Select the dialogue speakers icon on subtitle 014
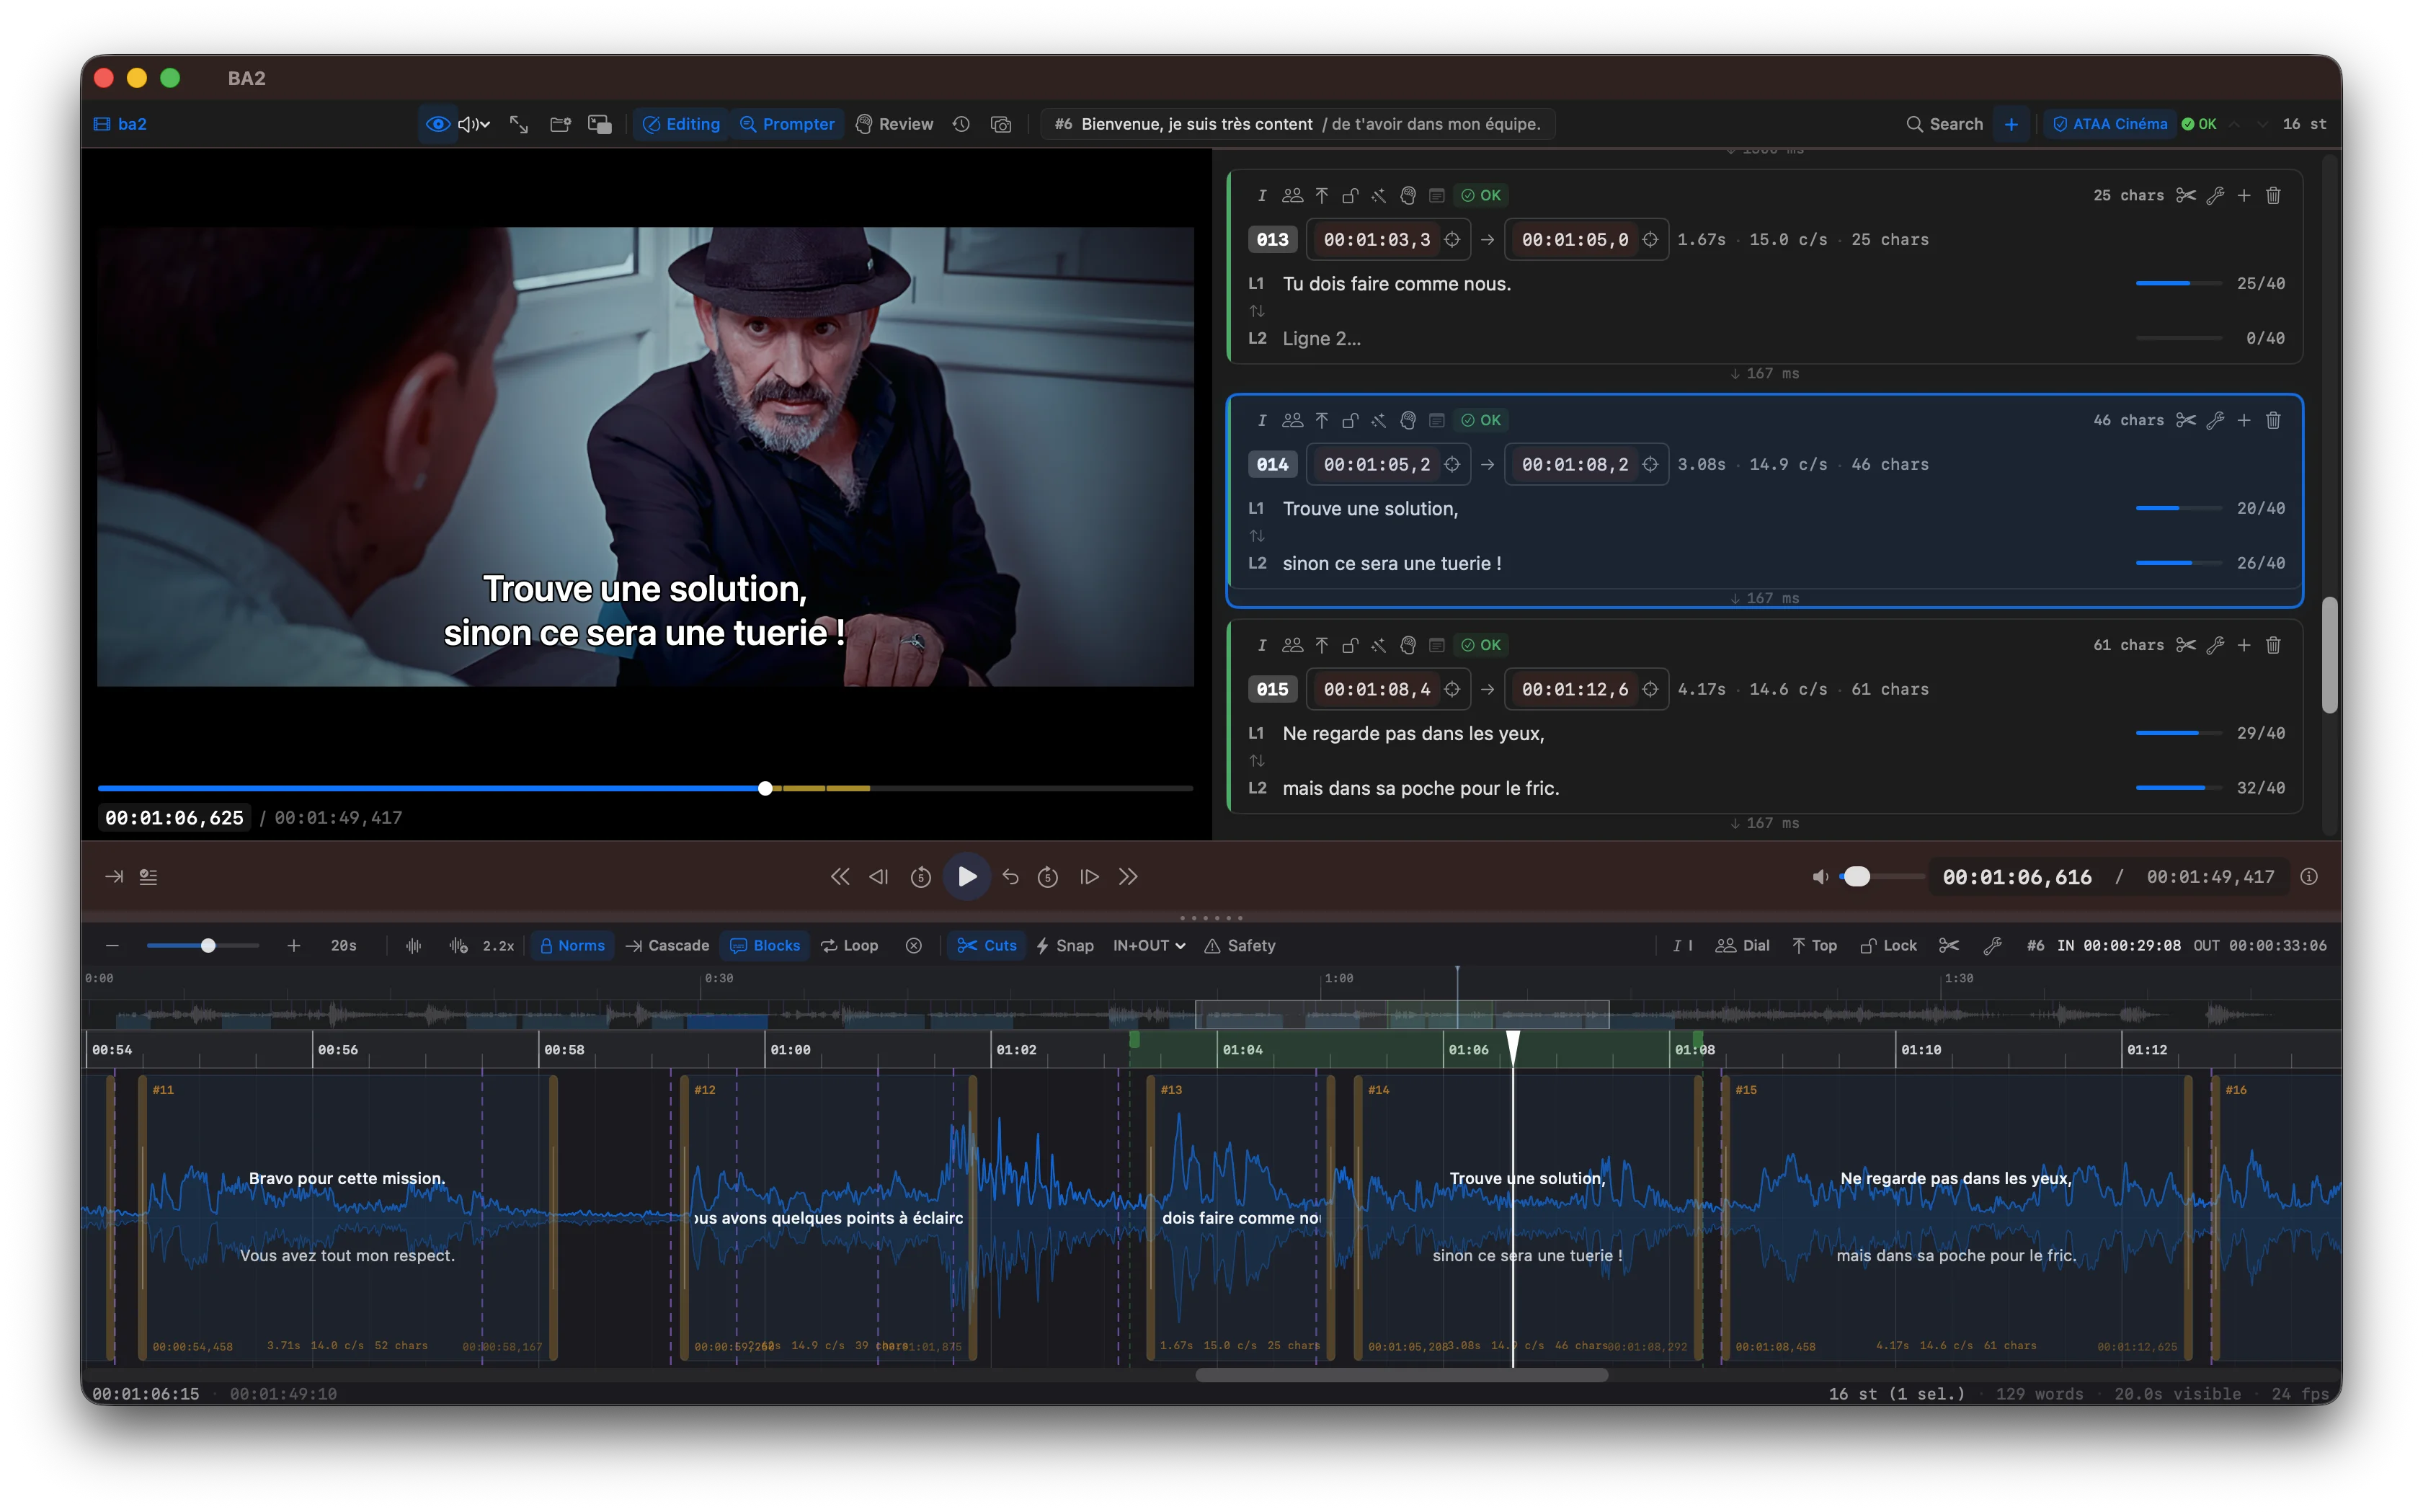 click(x=1292, y=420)
